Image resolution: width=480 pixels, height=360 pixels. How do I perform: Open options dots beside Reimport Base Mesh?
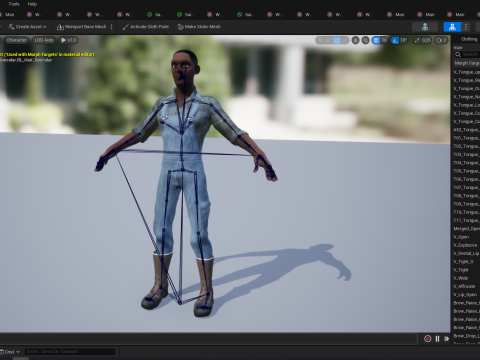pyautogui.click(x=111, y=27)
